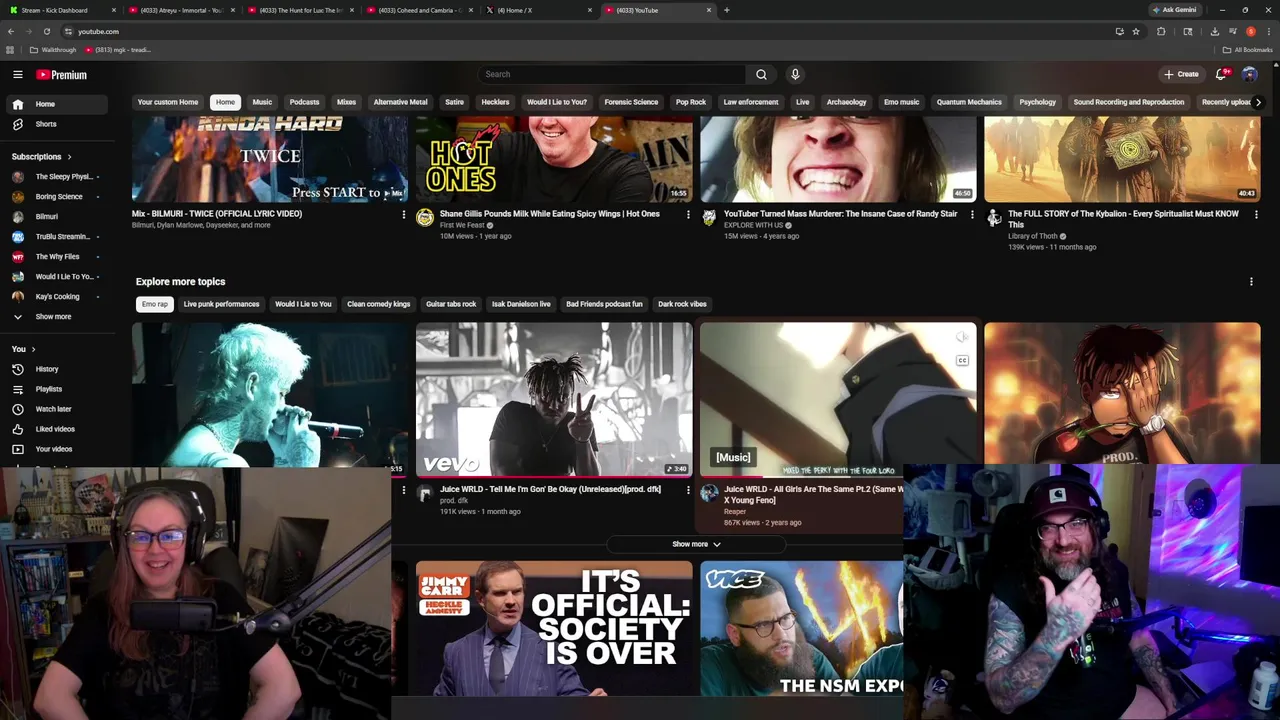Start voice search with the microphone icon
This screenshot has height=720, width=1280.
click(795, 74)
